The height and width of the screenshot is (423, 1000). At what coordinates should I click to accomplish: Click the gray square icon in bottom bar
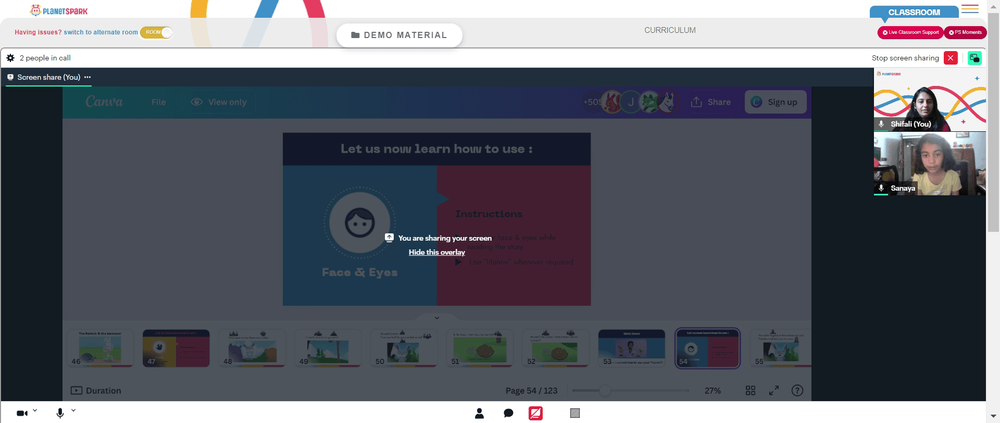pyautogui.click(x=575, y=413)
